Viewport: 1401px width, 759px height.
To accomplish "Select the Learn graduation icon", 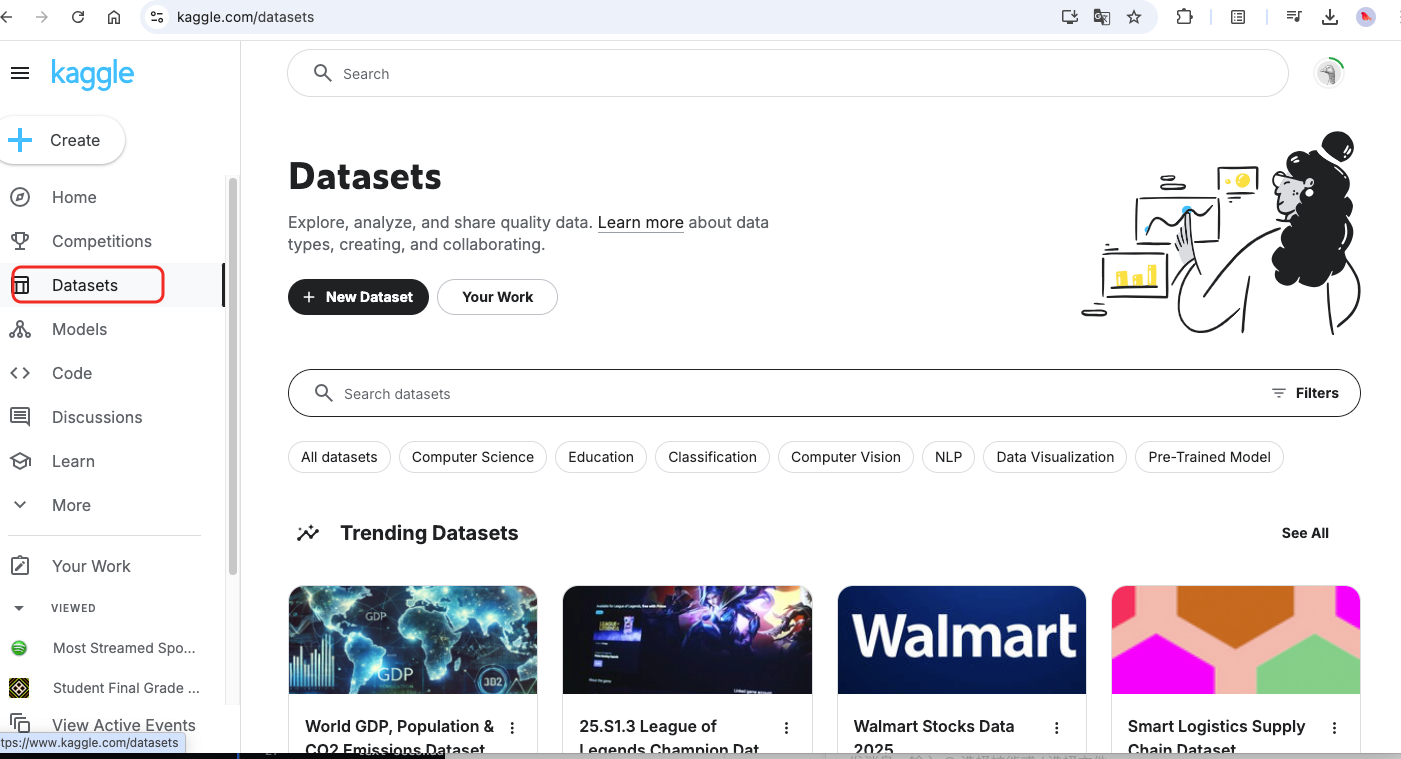I will [x=21, y=460].
